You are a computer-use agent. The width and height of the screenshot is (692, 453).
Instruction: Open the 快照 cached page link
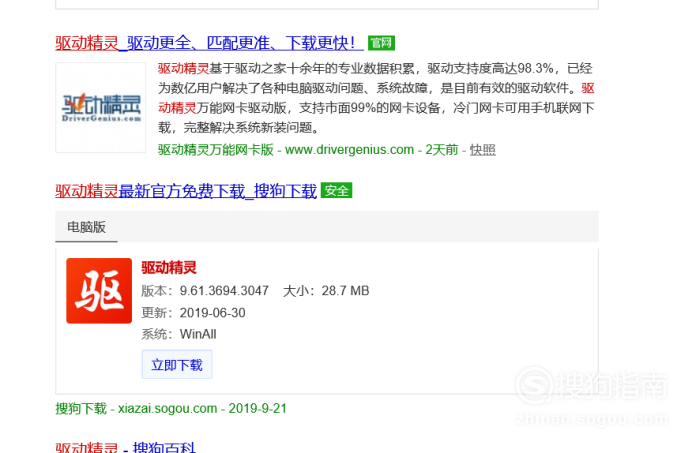(x=482, y=150)
